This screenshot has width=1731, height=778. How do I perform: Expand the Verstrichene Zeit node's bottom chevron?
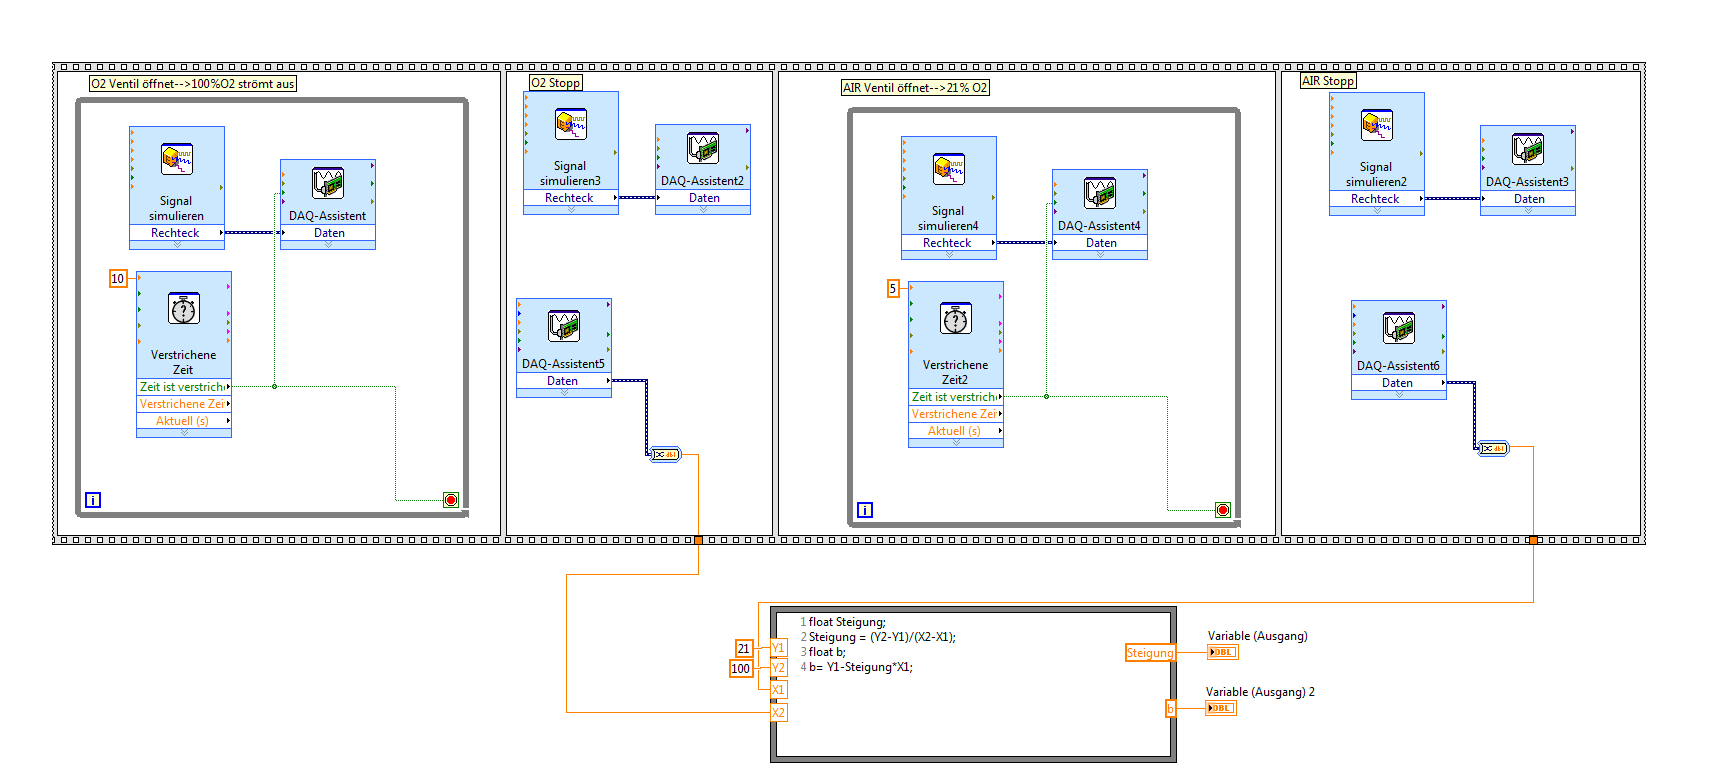[184, 433]
